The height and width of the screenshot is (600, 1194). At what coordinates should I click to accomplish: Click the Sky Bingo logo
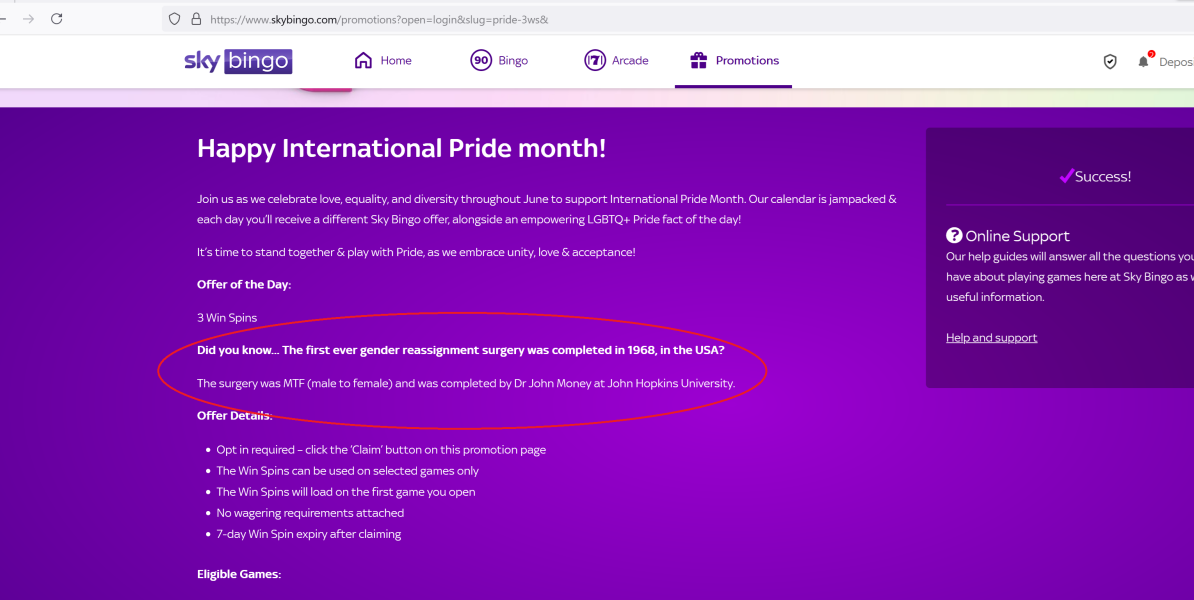click(x=238, y=61)
